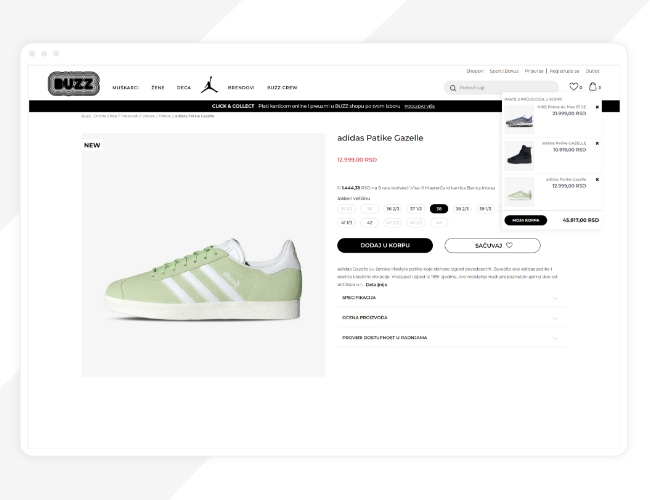This screenshot has height=500, width=650.
Task: Open the BUZZ logo homepage link
Action: (x=74, y=84)
